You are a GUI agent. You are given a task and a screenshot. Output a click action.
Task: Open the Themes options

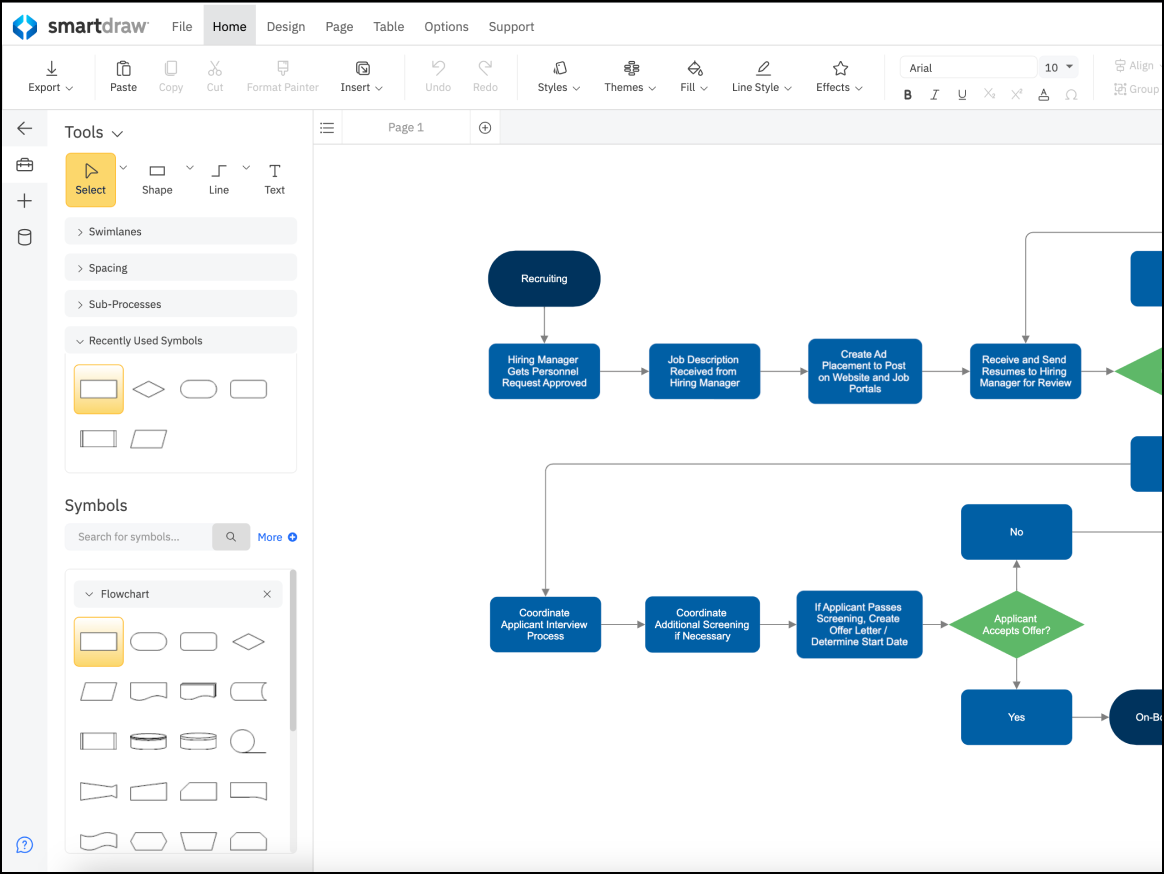click(630, 76)
